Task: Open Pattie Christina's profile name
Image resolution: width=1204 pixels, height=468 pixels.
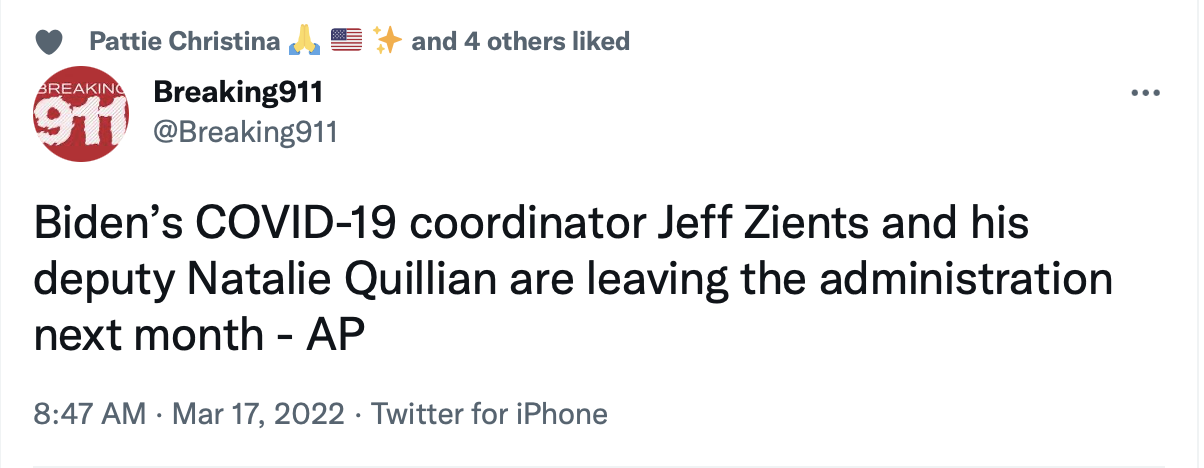Action: pos(185,41)
